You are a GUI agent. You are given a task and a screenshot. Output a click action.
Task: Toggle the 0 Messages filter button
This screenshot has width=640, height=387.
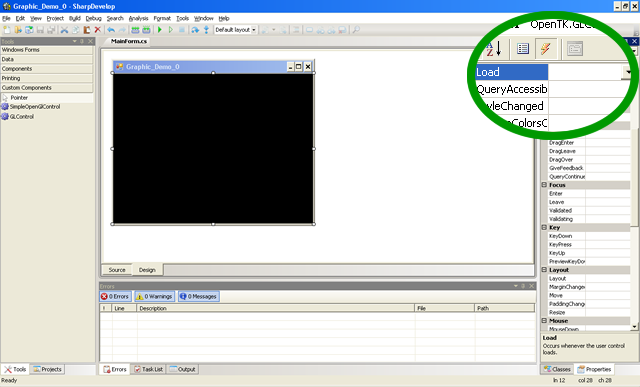(198, 296)
